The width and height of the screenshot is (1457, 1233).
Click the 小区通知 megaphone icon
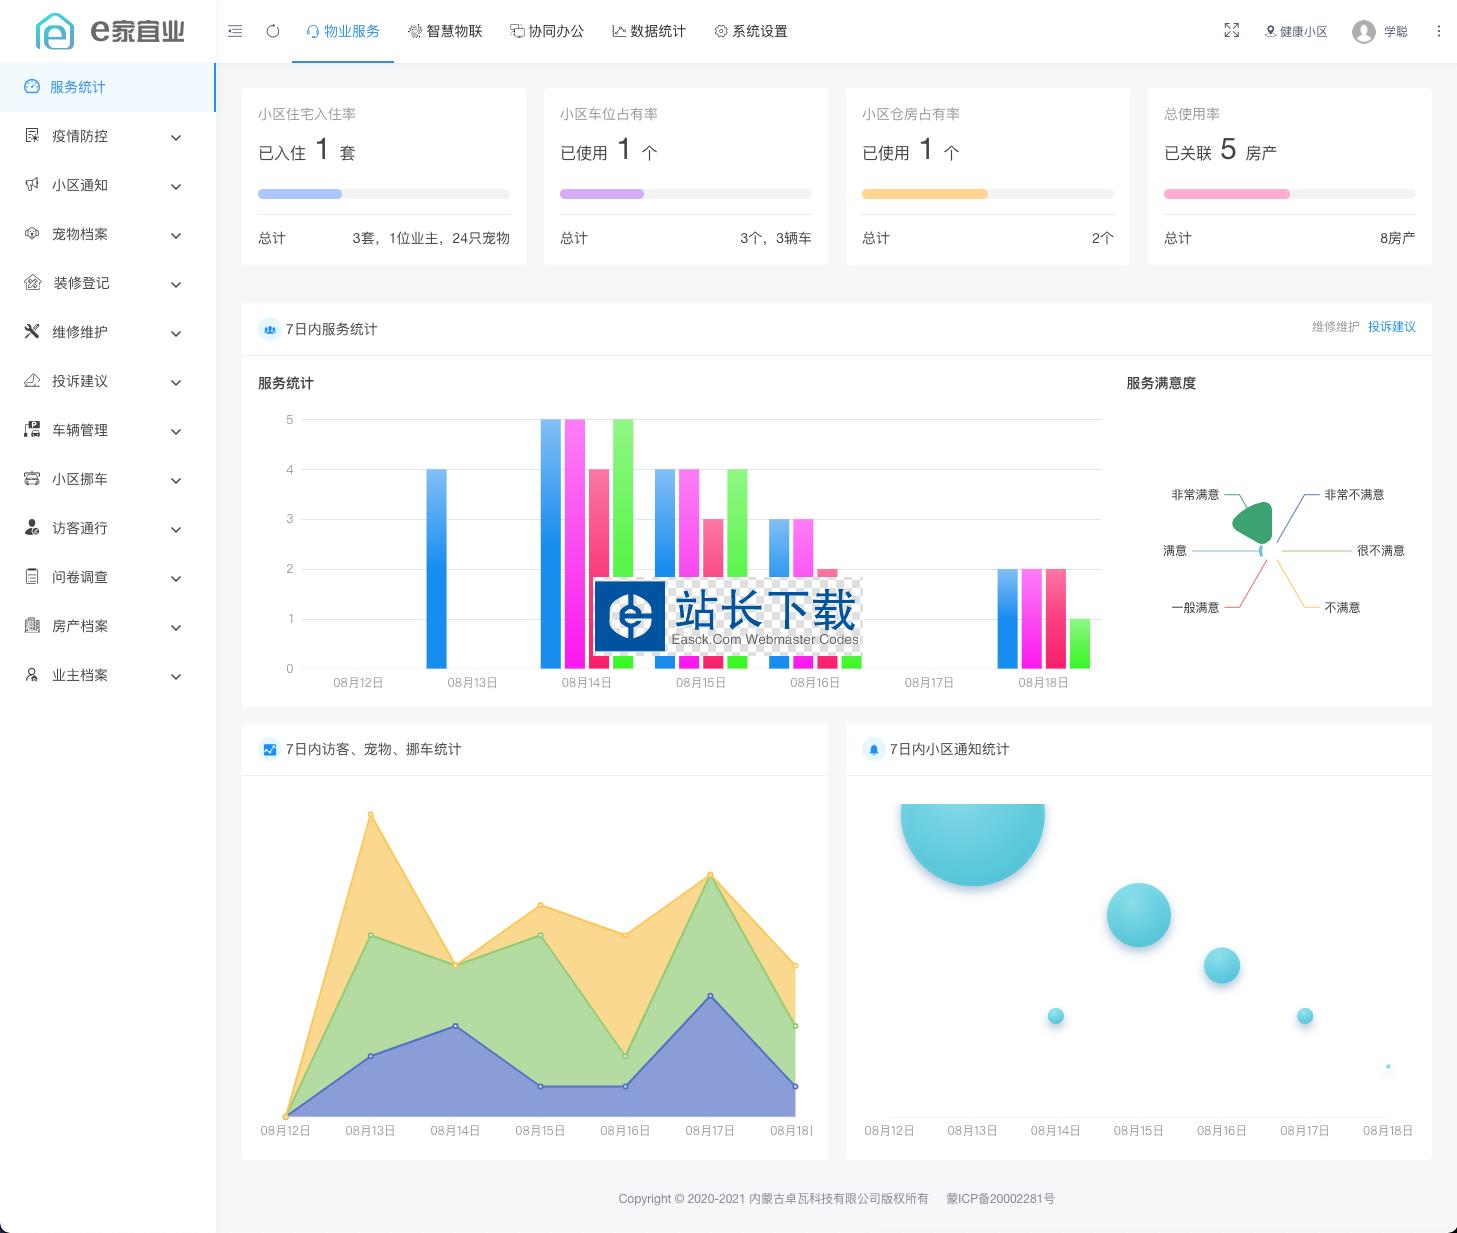point(32,184)
